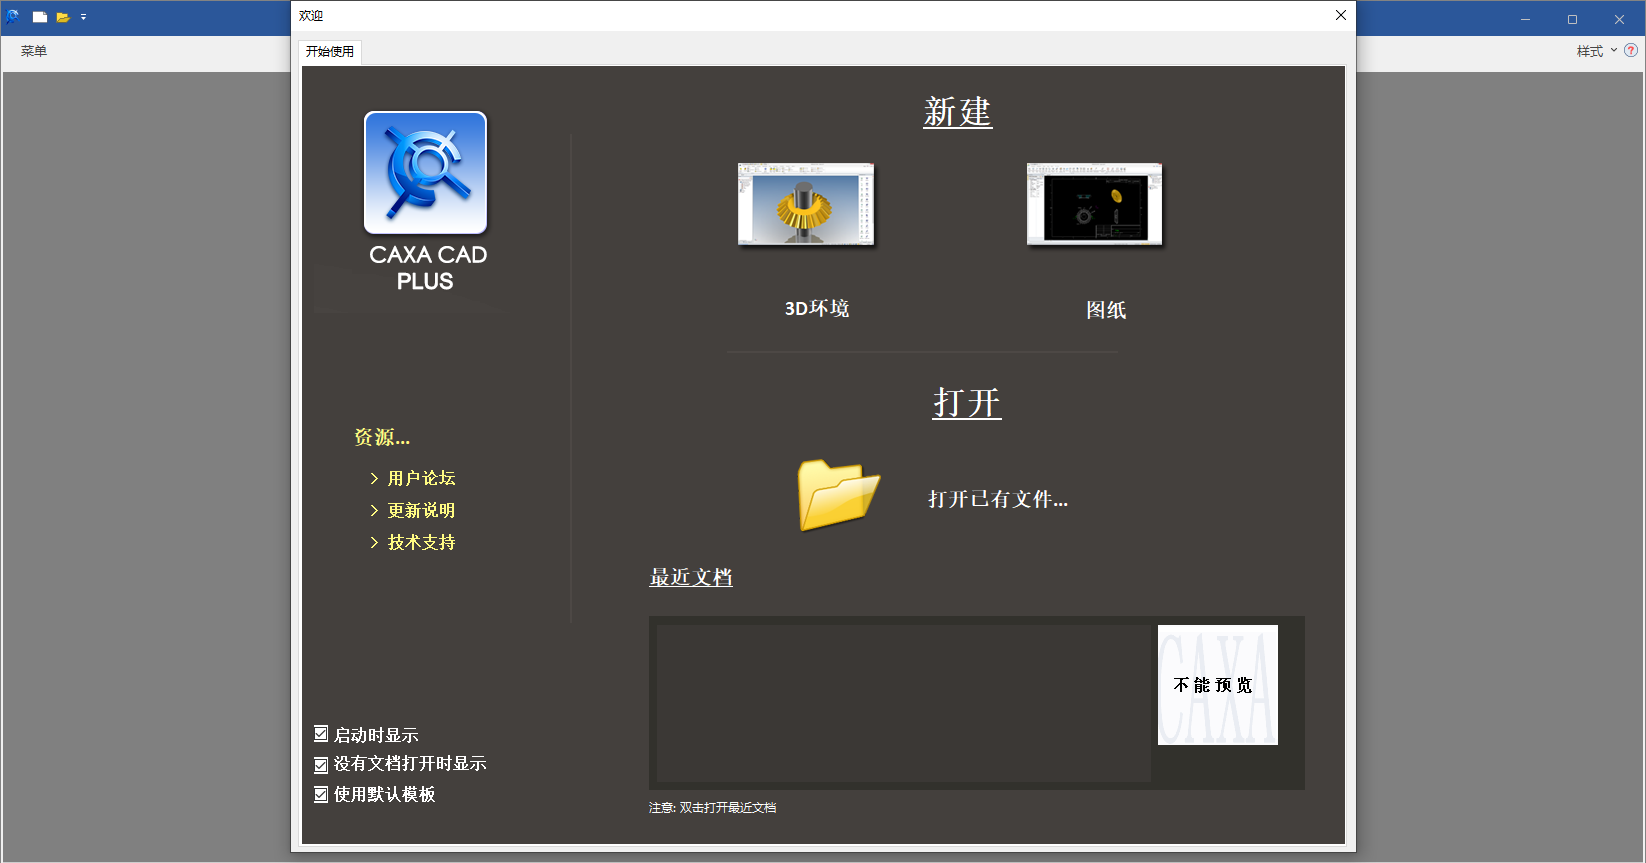This screenshot has height=863, width=1646.
Task: Open the 更新说明 link
Action: 421,510
